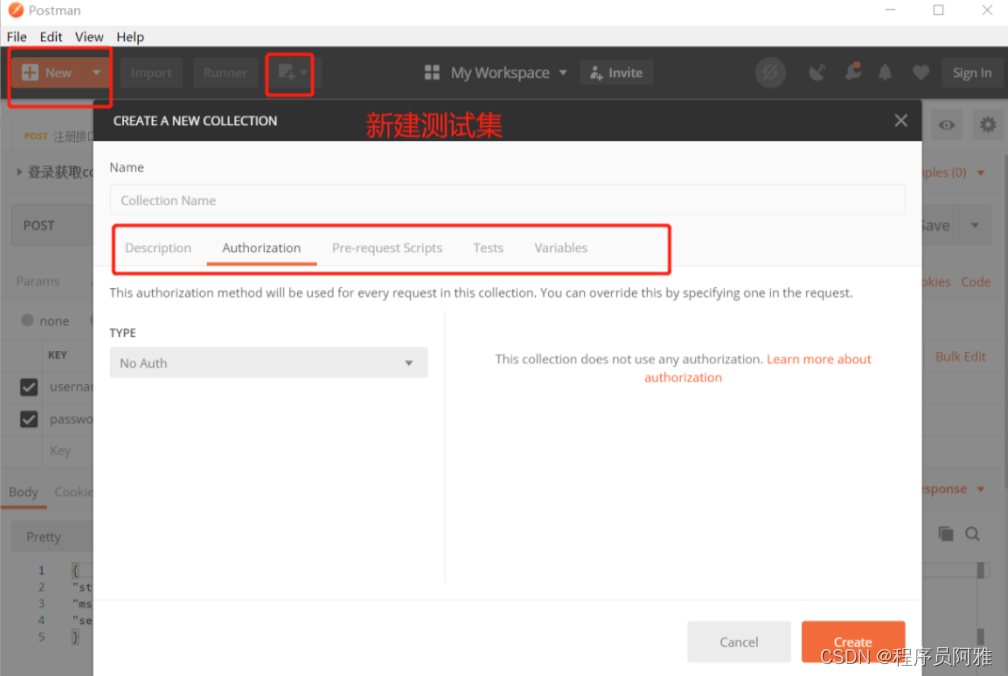The image size is (1008, 676).
Task: Click the Import button
Action: (151, 73)
